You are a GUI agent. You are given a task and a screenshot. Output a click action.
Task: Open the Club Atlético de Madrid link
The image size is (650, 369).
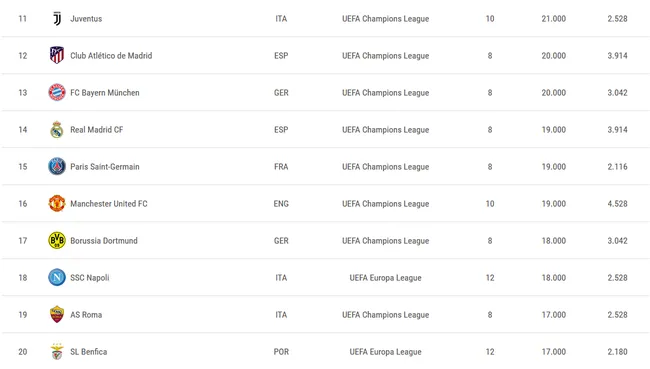111,56
